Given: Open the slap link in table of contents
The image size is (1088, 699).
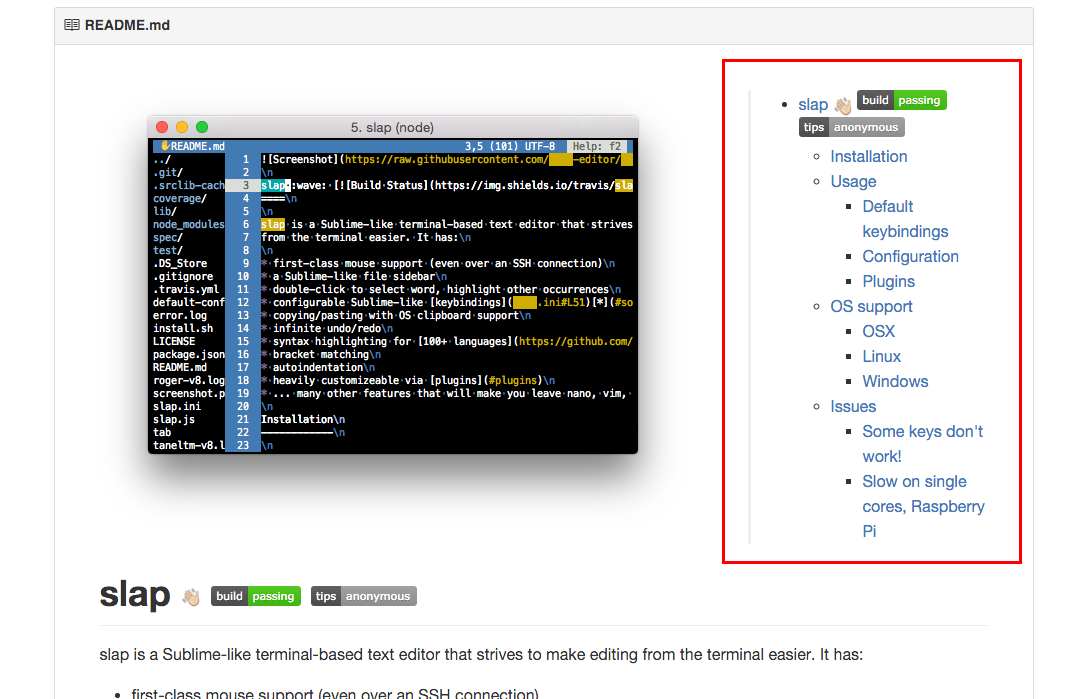Looking at the screenshot, I should point(813,105).
